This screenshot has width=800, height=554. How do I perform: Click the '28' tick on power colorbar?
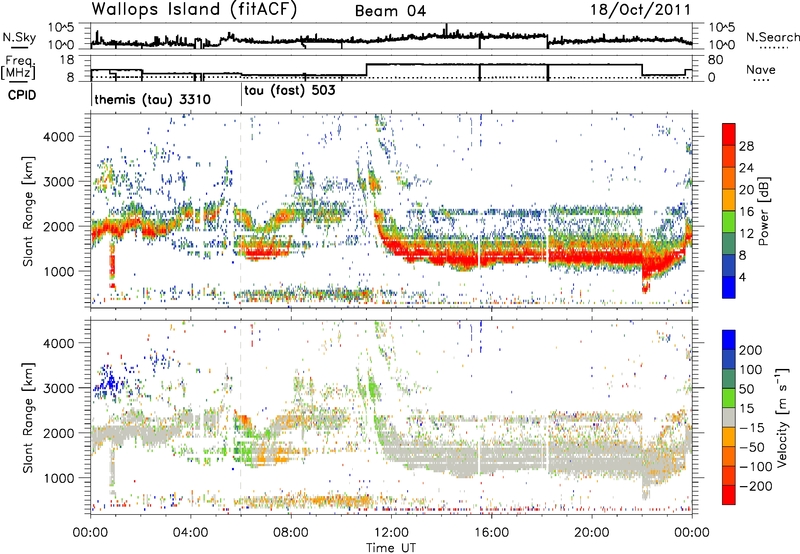tap(746, 146)
